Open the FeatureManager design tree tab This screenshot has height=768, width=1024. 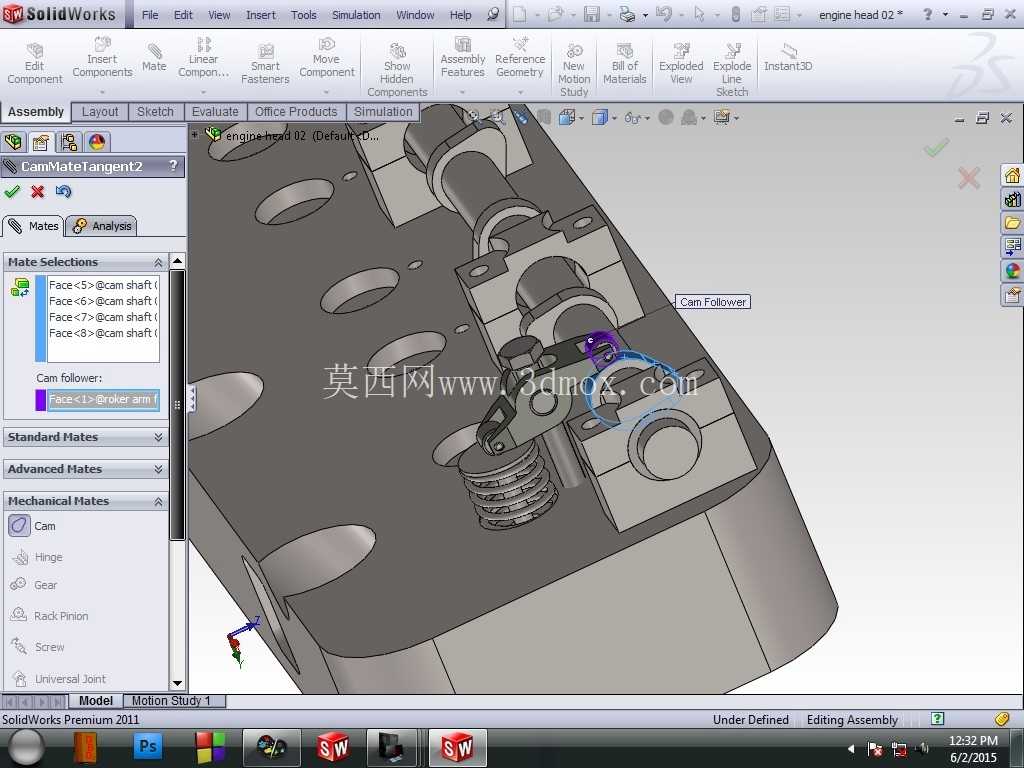[x=13, y=142]
